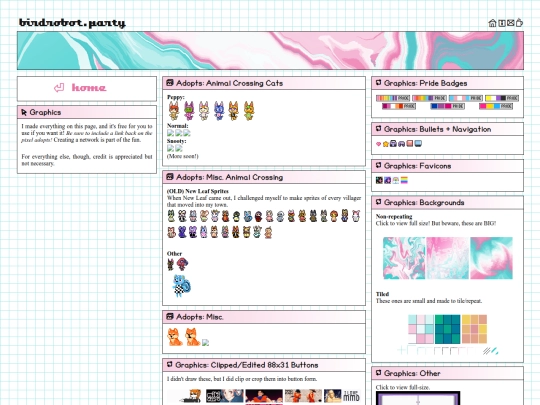Click the yellow star bullet graphic
Viewport: 540px width, 405px height.
[386, 144]
